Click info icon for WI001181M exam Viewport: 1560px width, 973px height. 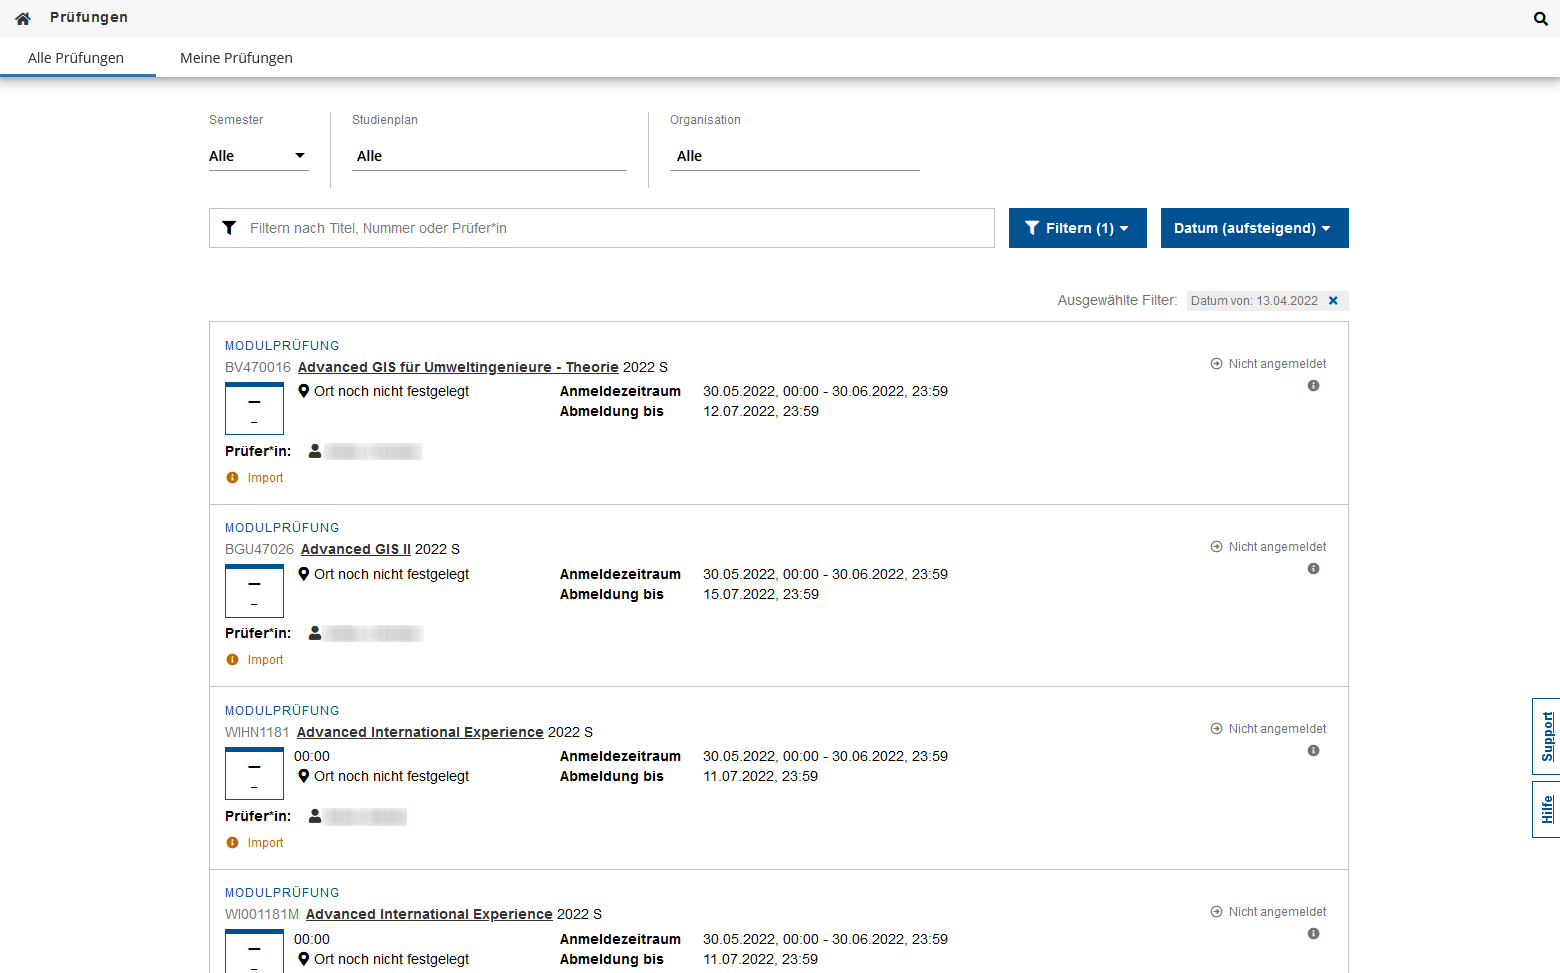pos(1313,934)
